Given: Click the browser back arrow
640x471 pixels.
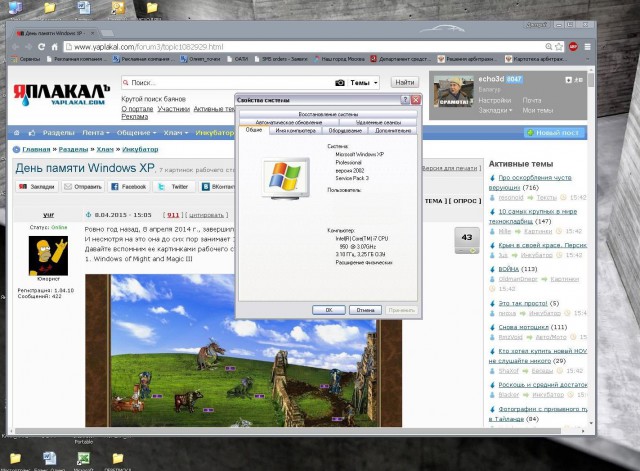Looking at the screenshot, I should (16, 47).
